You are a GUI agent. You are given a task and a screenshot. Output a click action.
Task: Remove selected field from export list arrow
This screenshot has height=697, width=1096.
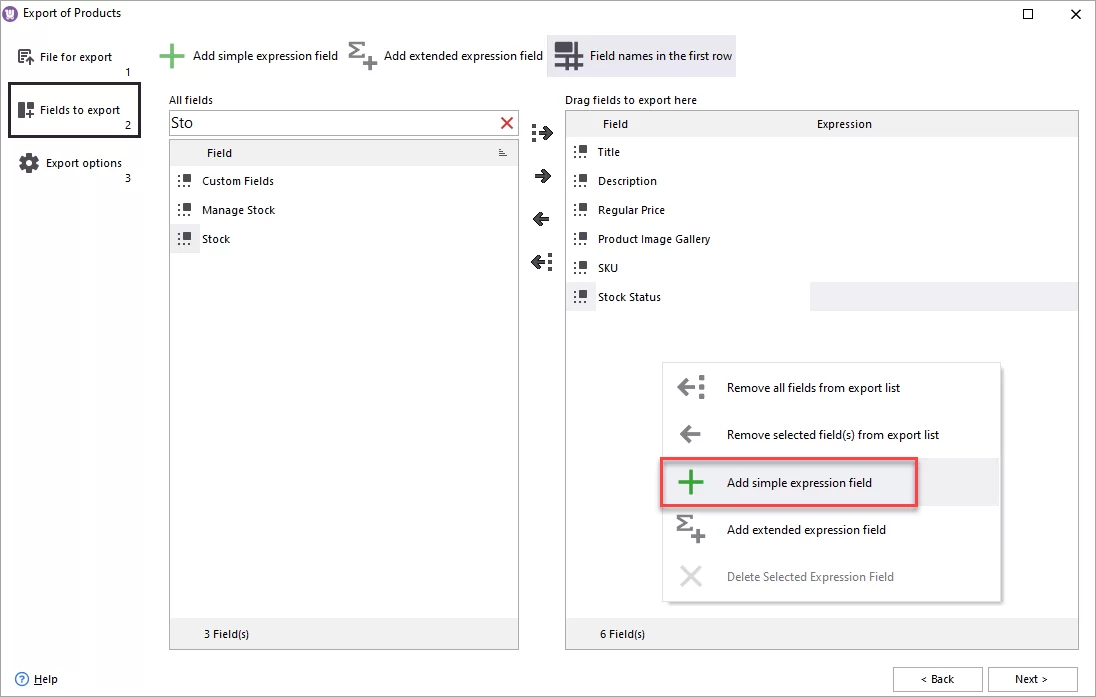tap(541, 218)
